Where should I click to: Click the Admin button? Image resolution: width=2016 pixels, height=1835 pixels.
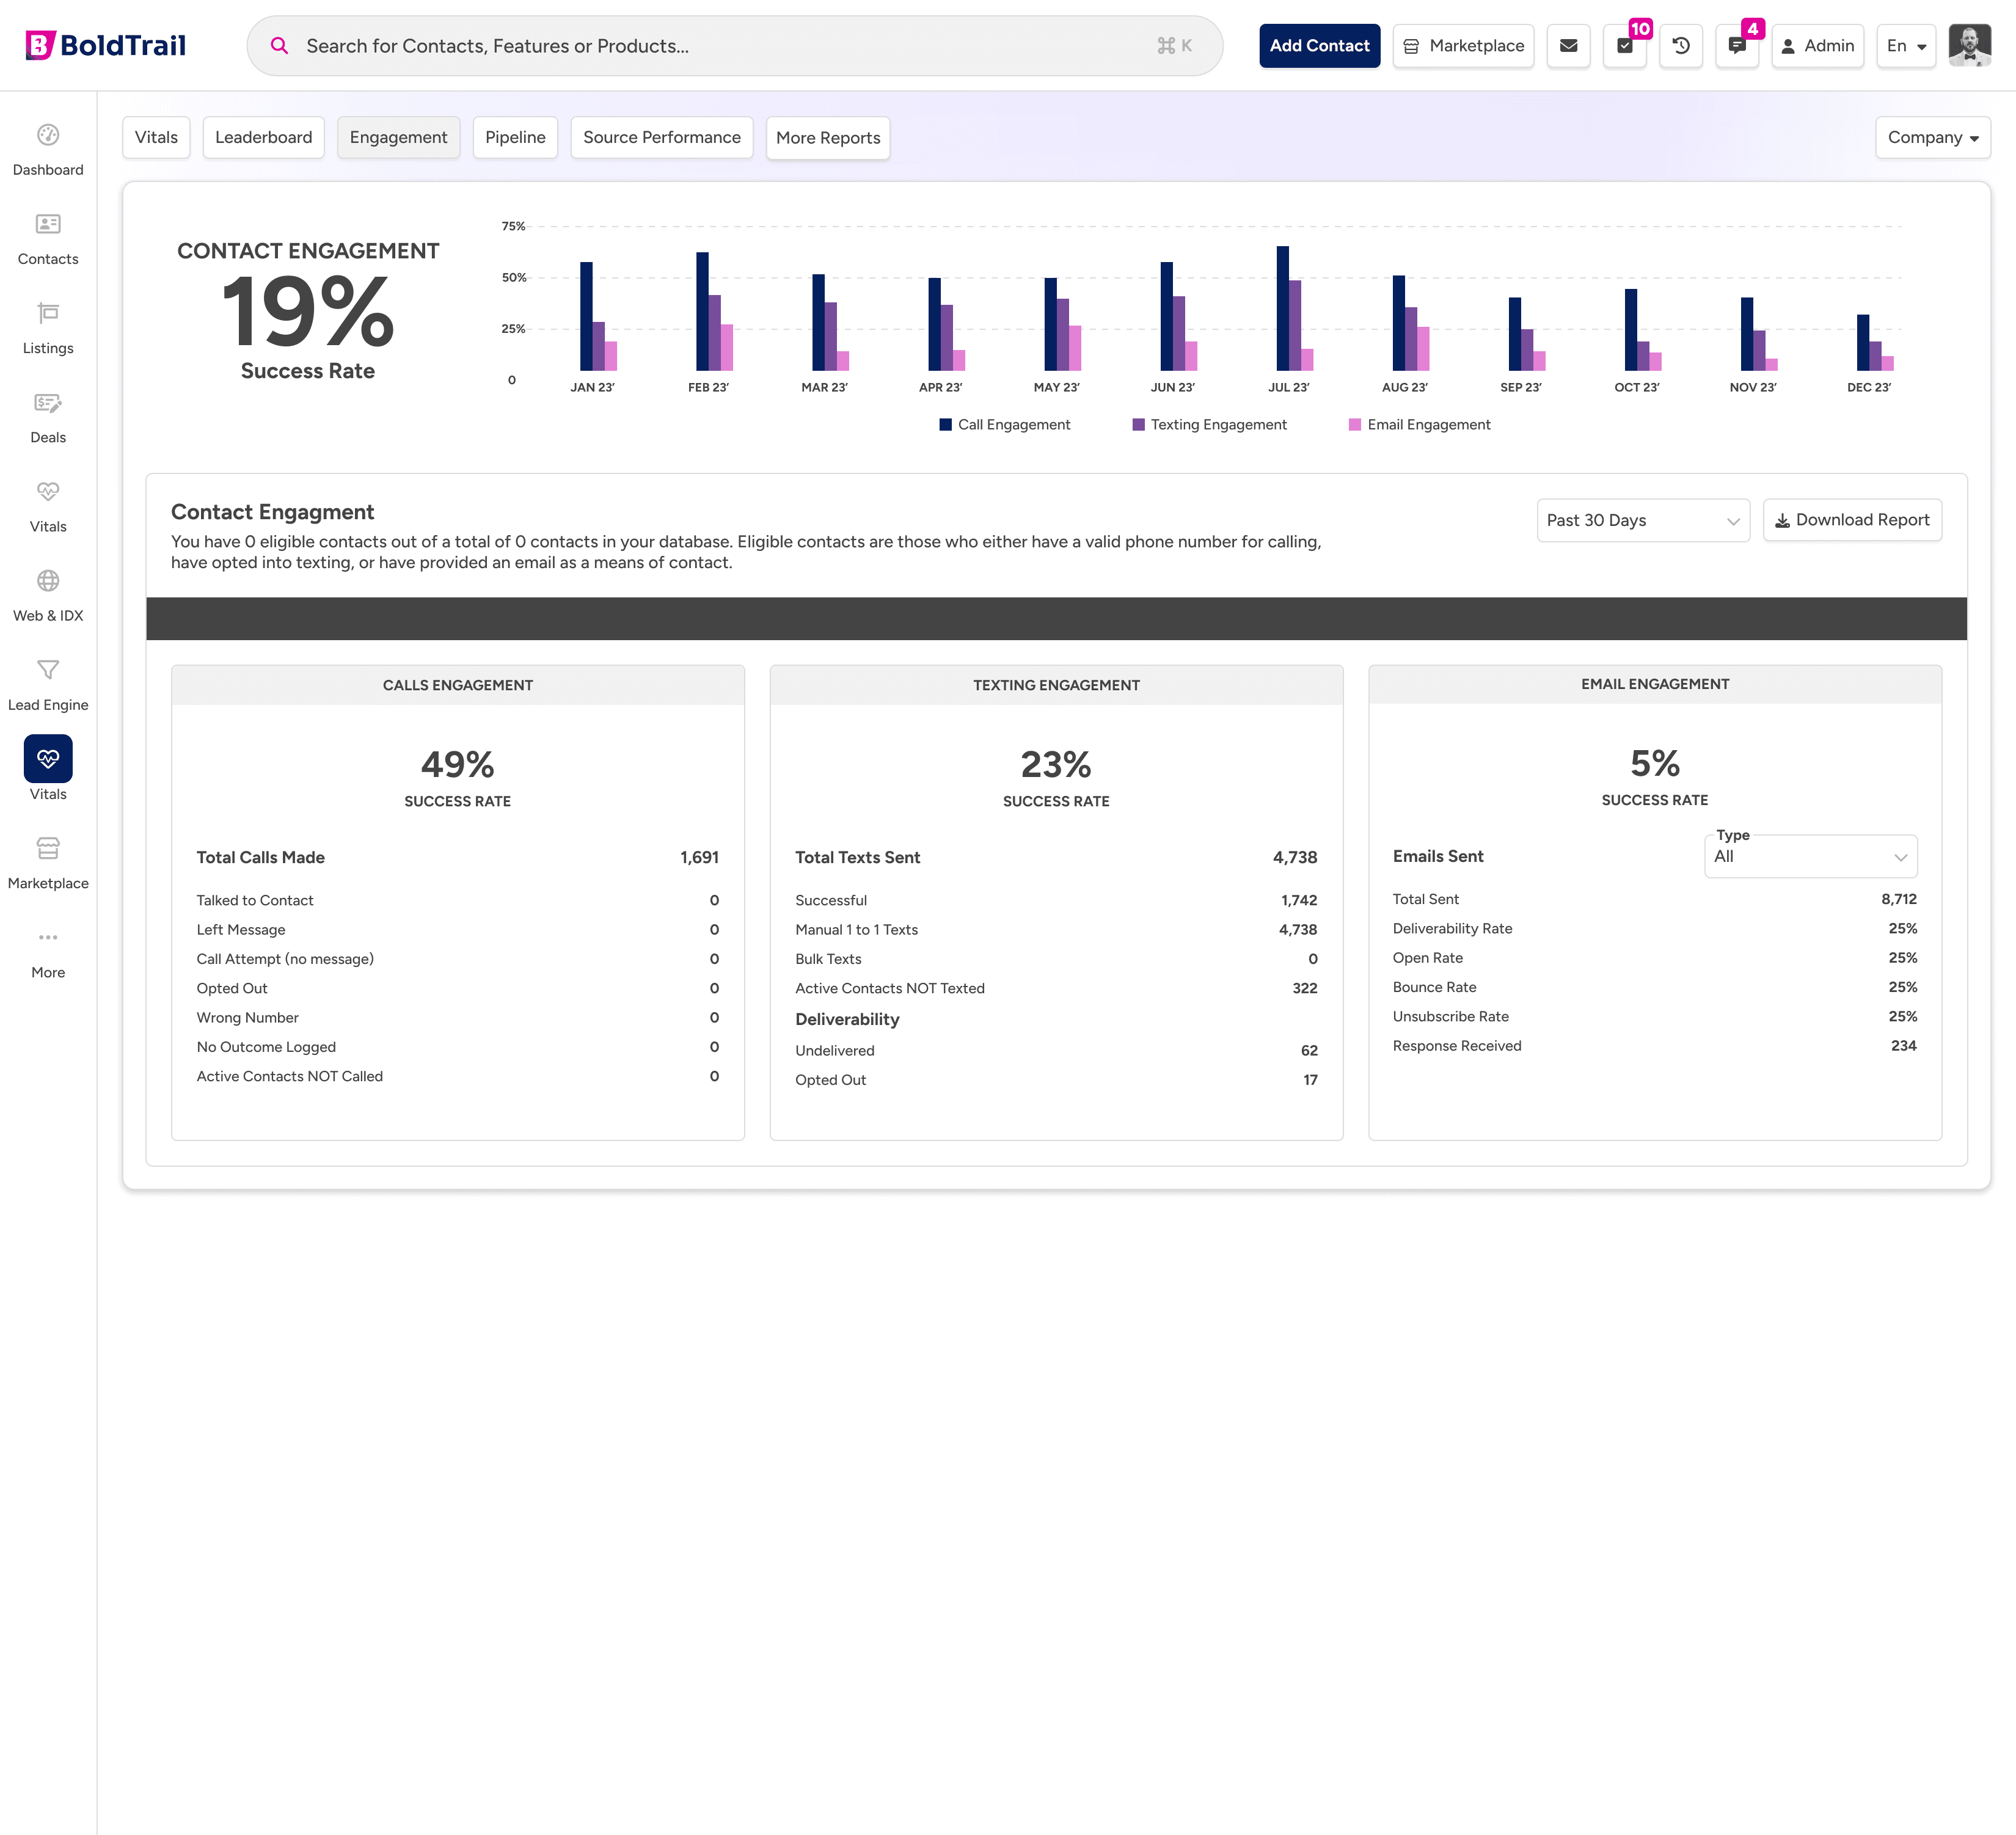(1817, 46)
